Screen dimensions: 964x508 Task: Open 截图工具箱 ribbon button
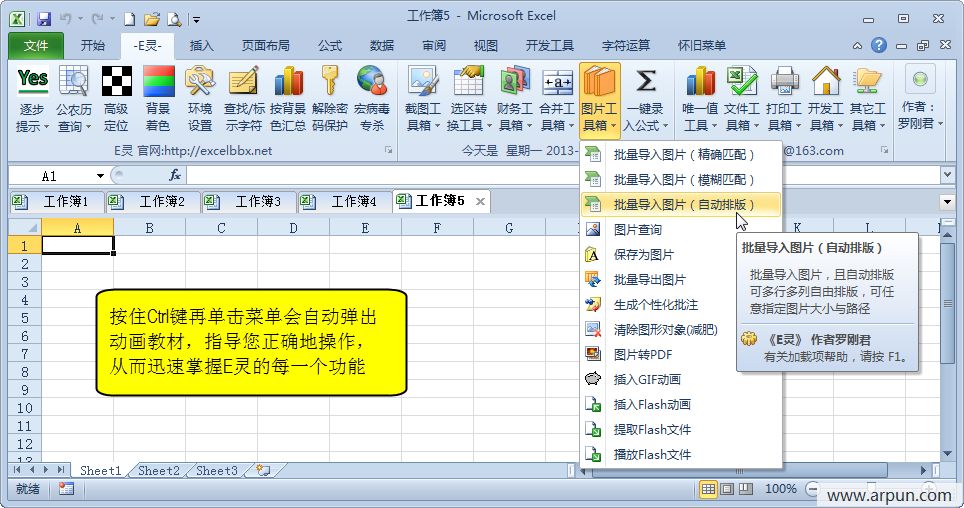(x=423, y=98)
